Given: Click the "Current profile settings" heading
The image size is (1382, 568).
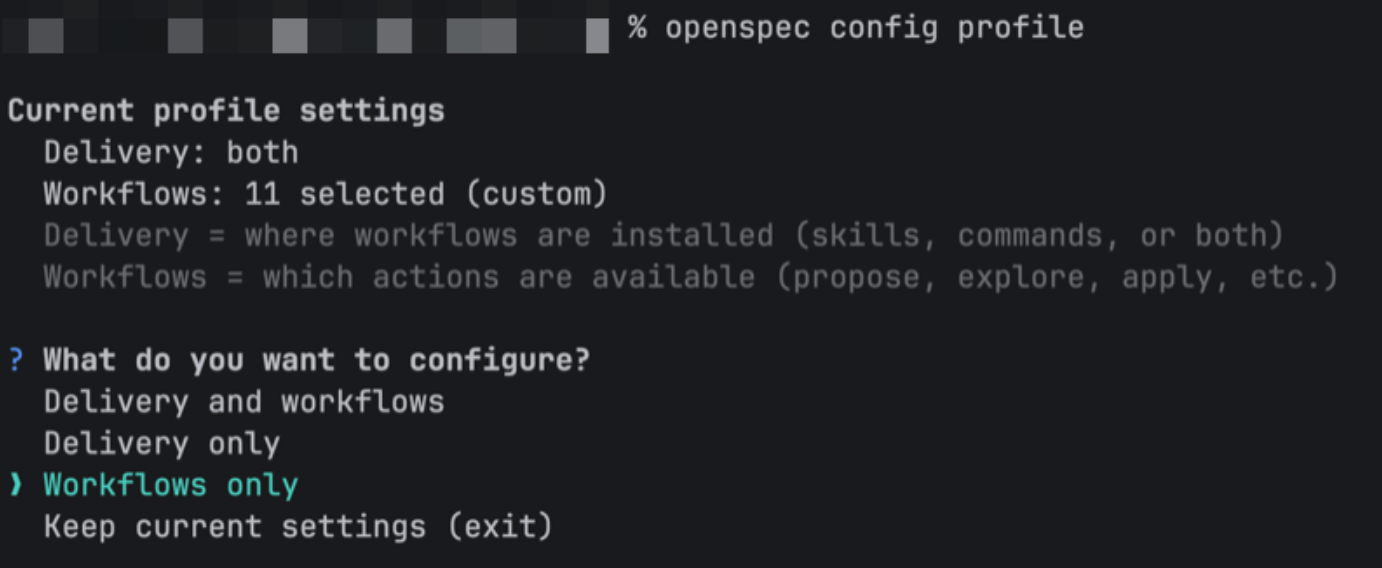Looking at the screenshot, I should 226,110.
